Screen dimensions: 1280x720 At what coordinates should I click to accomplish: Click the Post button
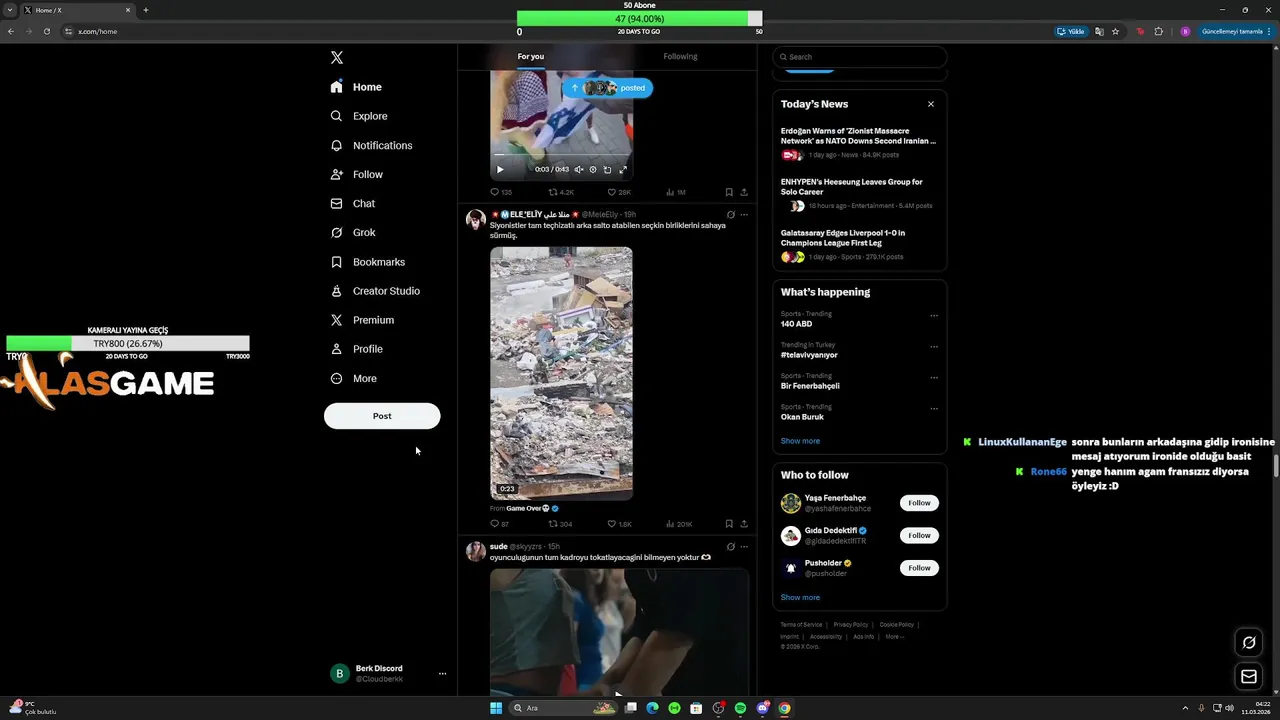pos(382,416)
